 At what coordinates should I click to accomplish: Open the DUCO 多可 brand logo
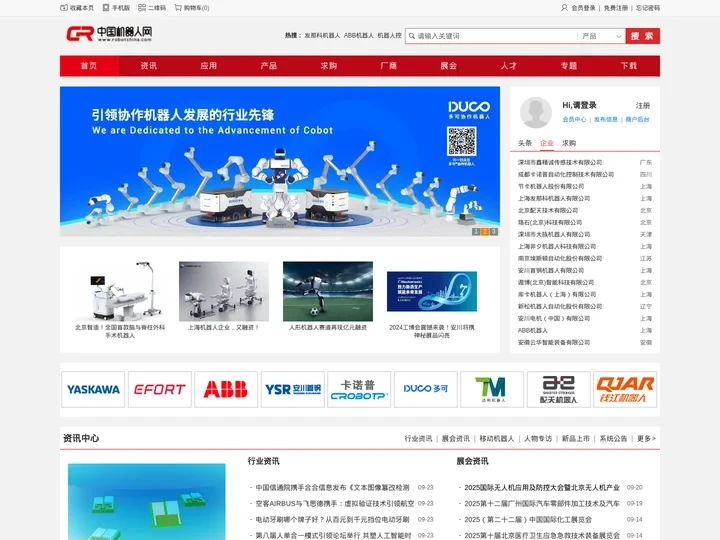click(x=426, y=389)
